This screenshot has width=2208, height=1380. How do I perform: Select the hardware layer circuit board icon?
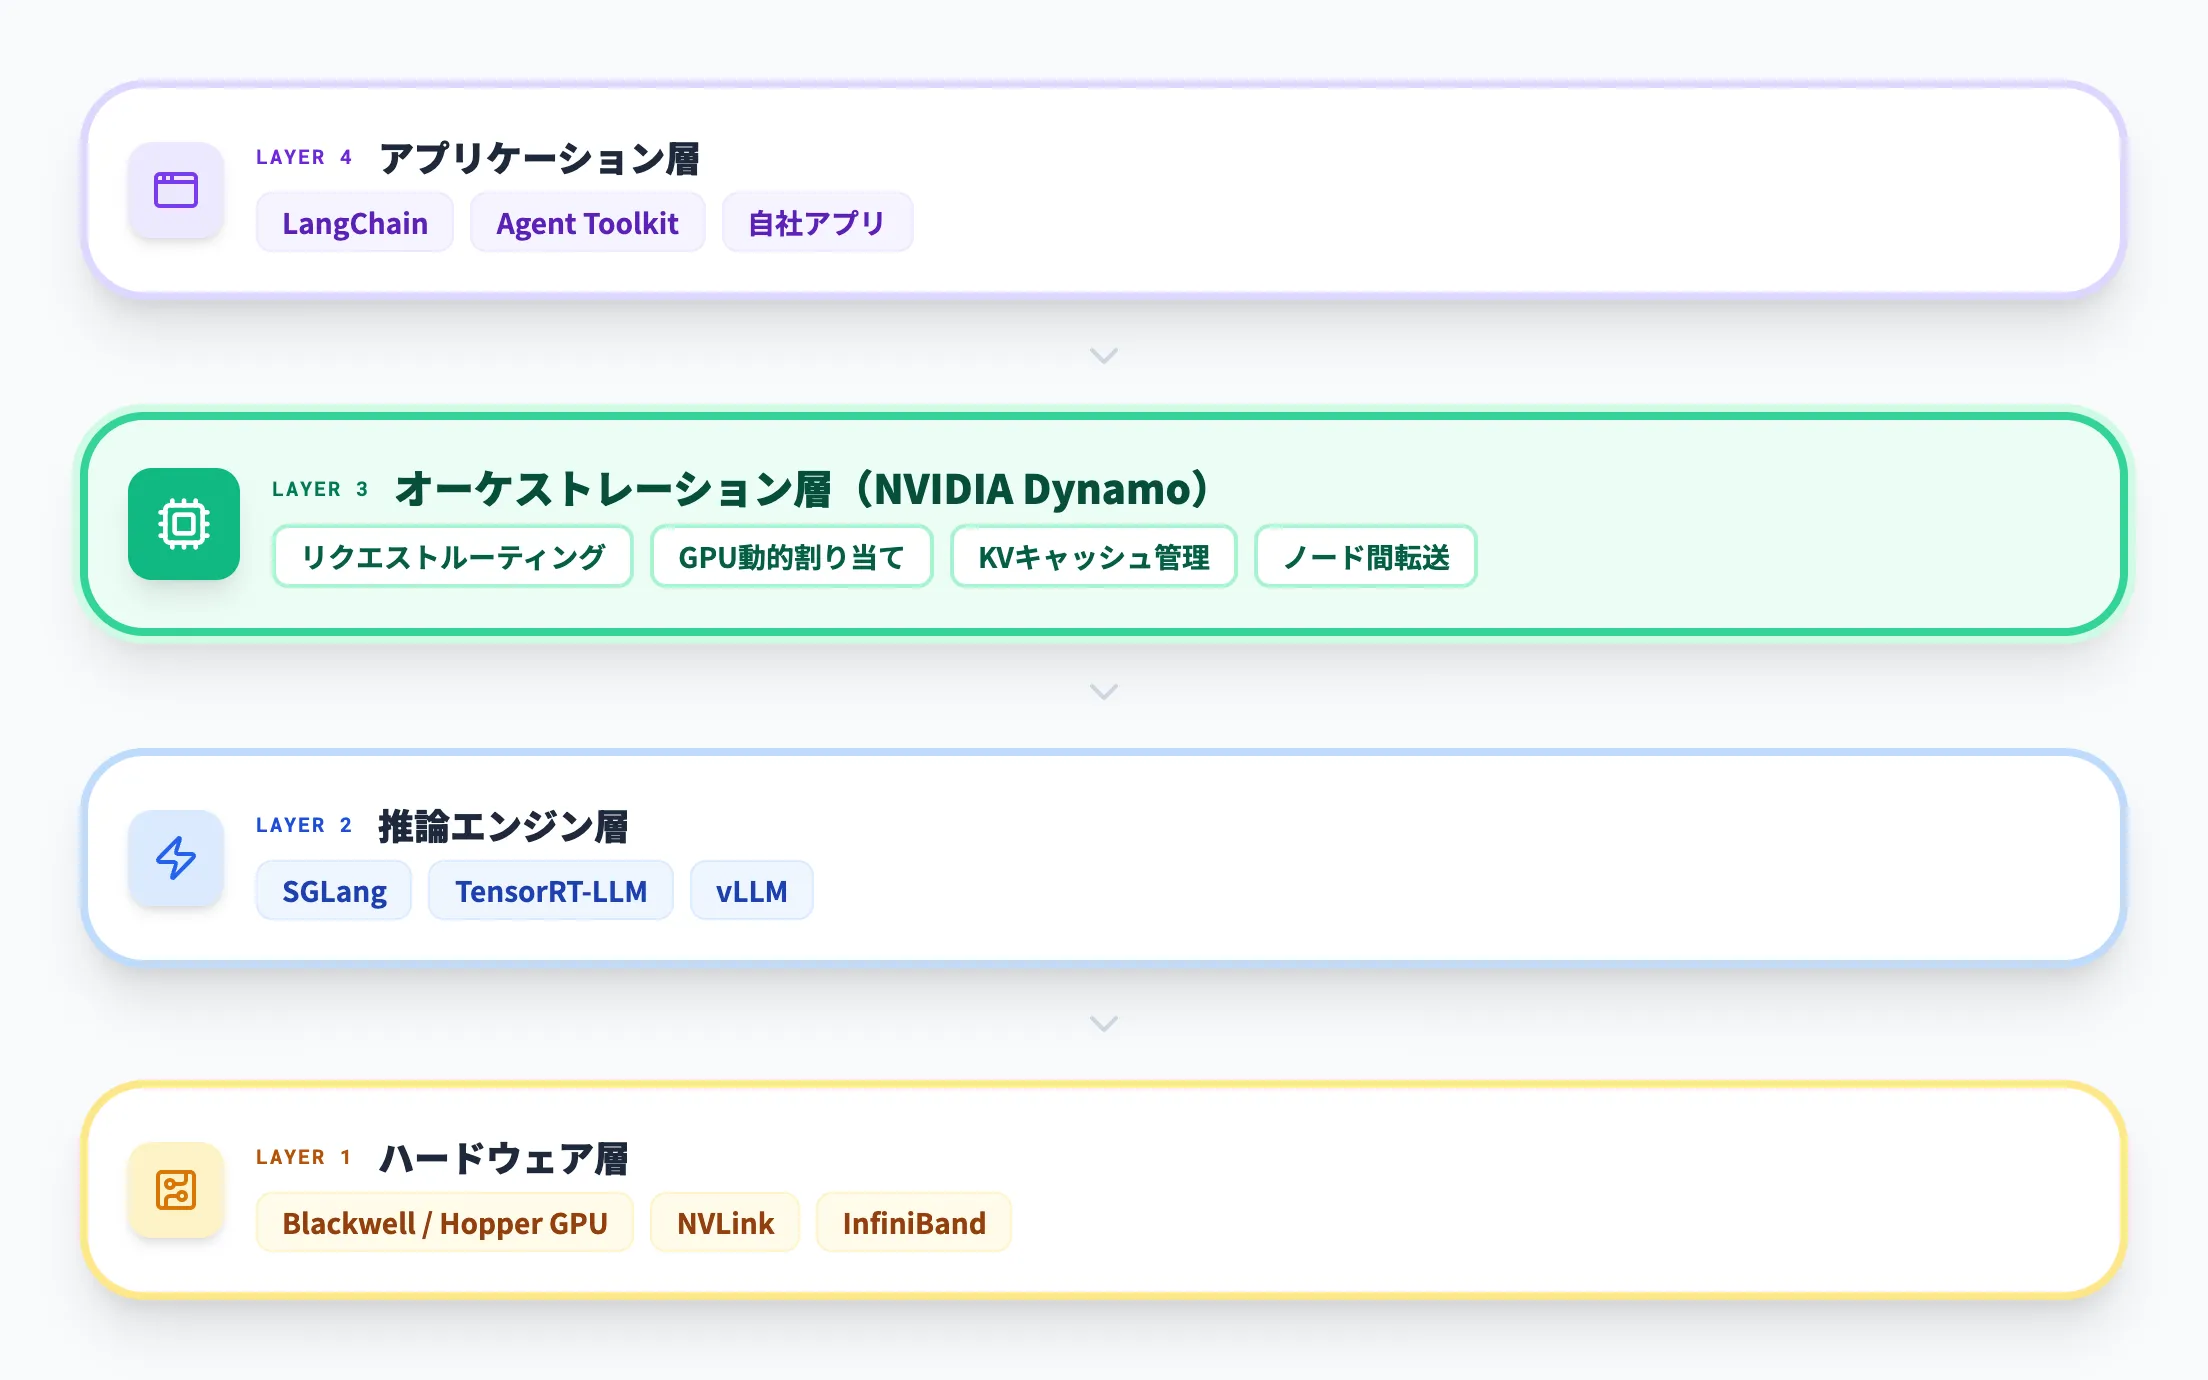pos(175,1190)
